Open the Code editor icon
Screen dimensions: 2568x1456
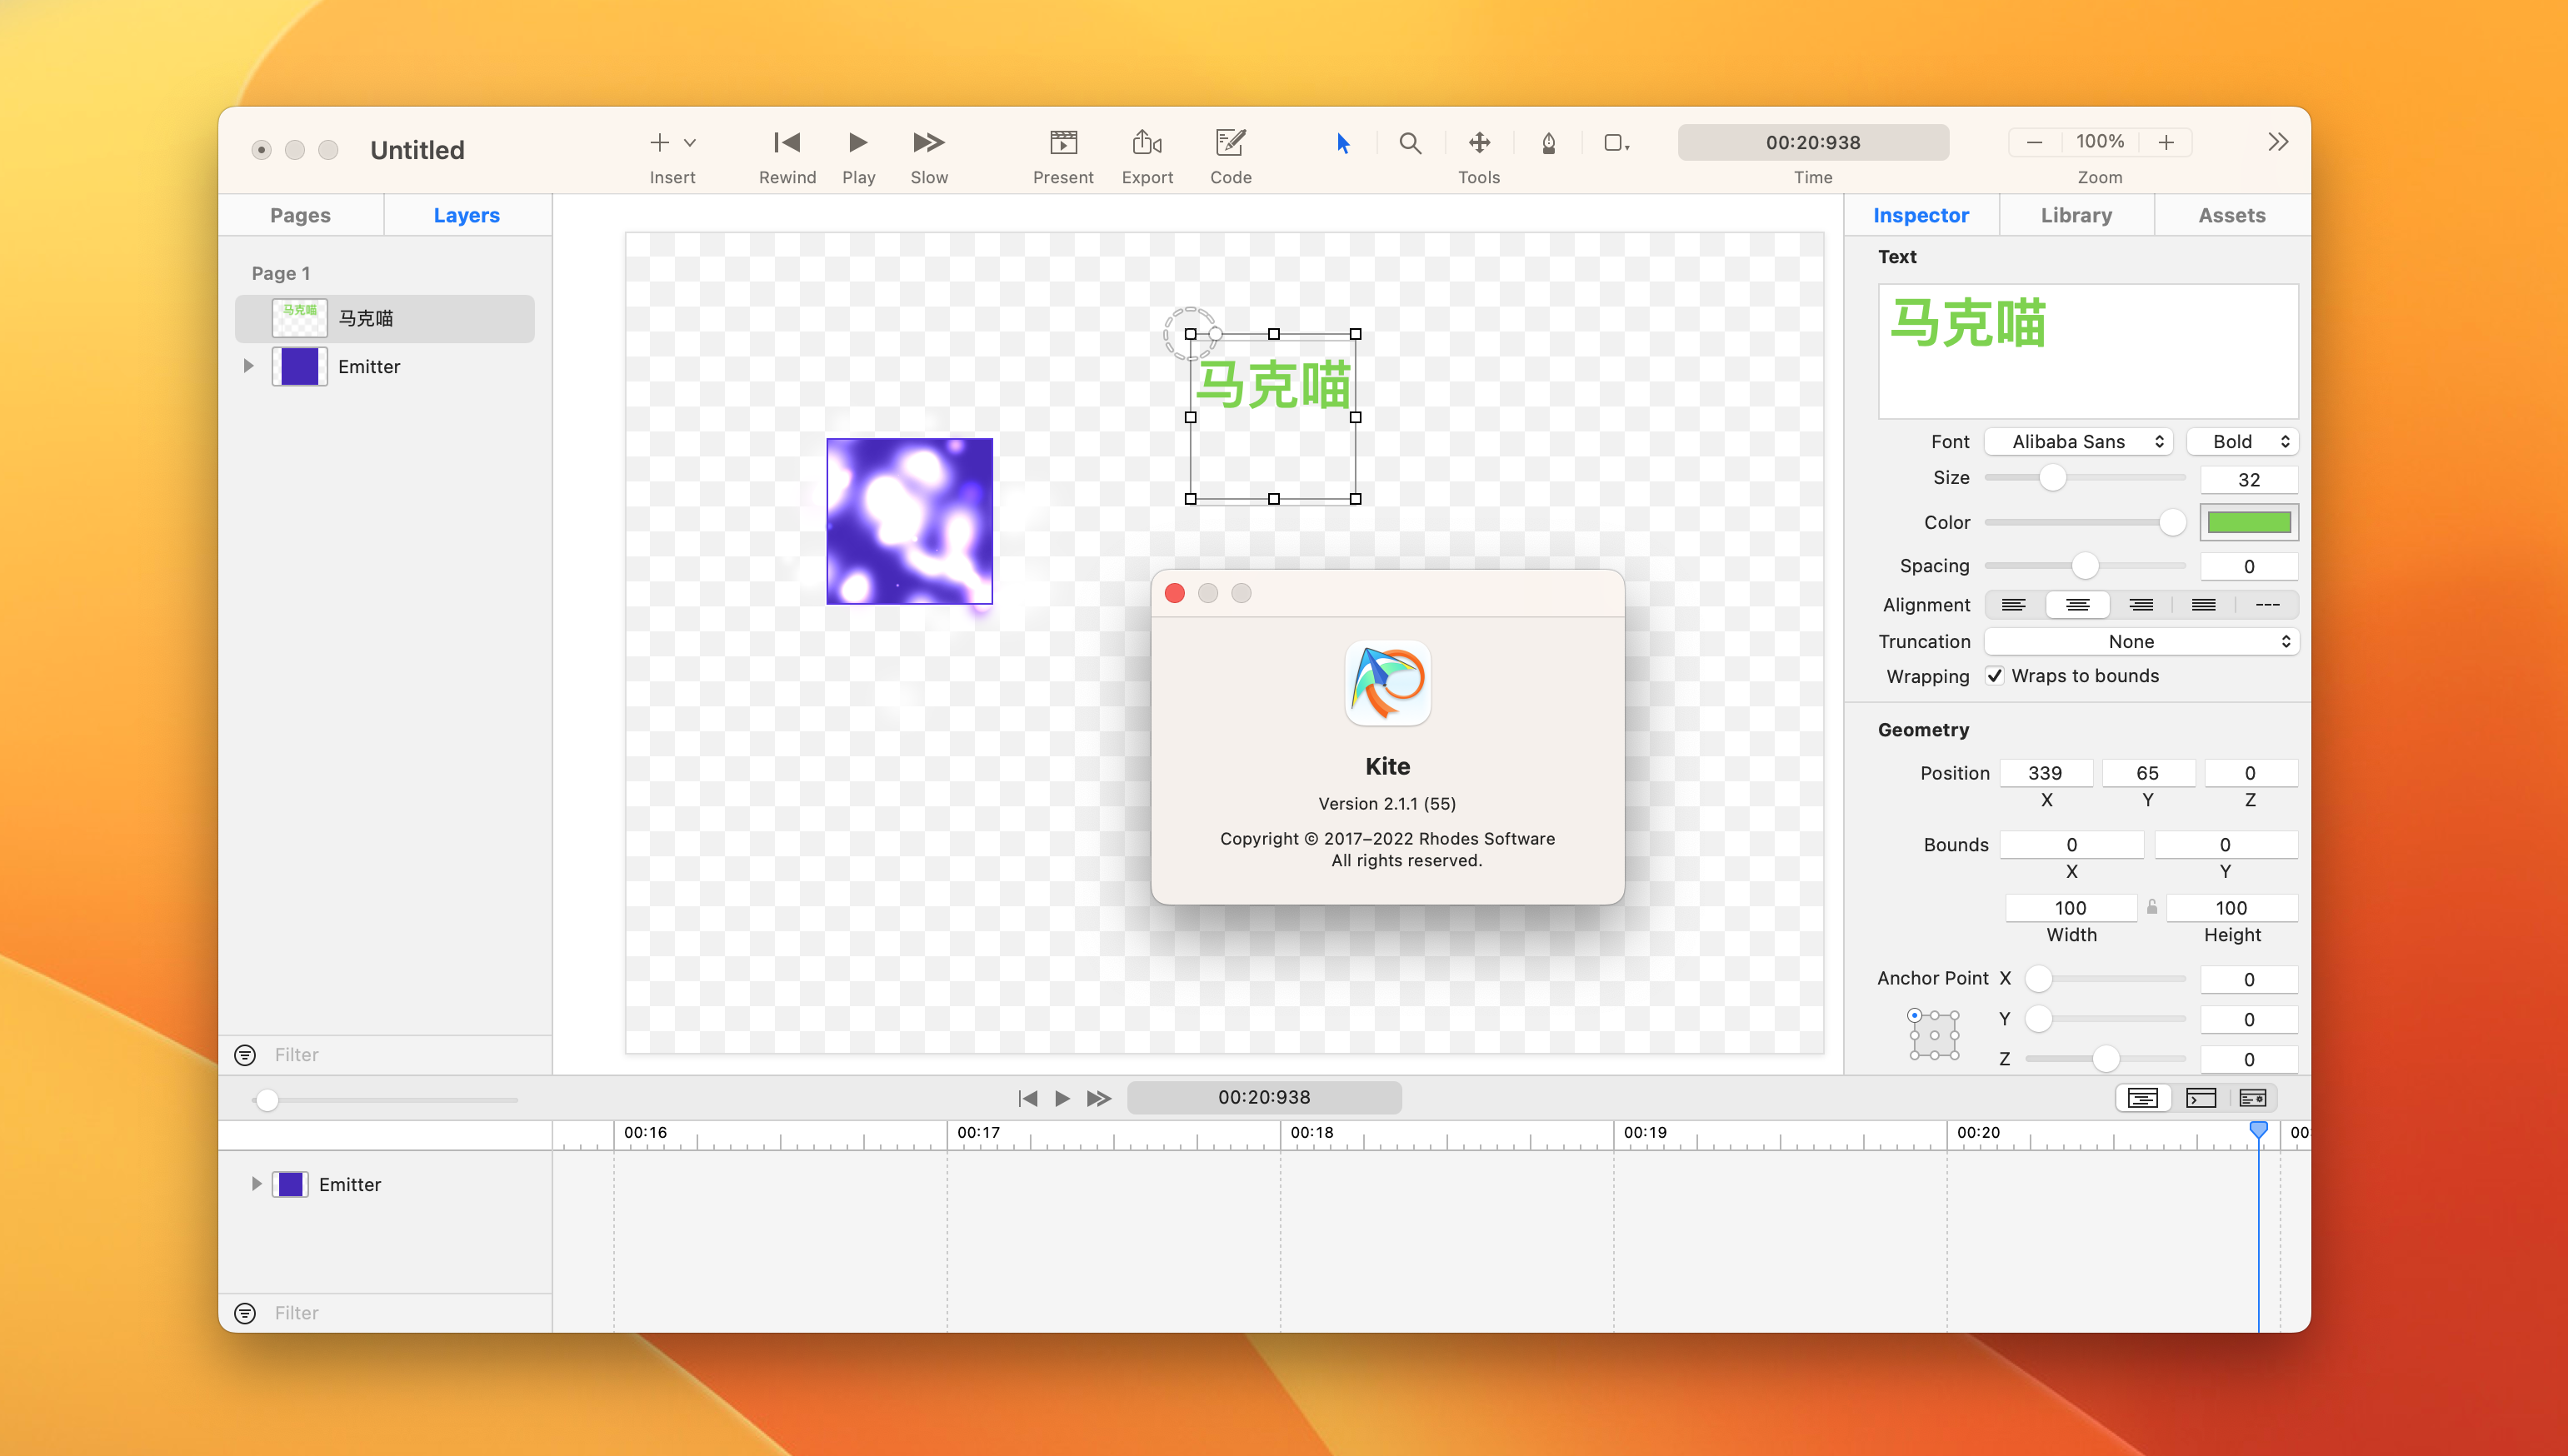pyautogui.click(x=1230, y=143)
